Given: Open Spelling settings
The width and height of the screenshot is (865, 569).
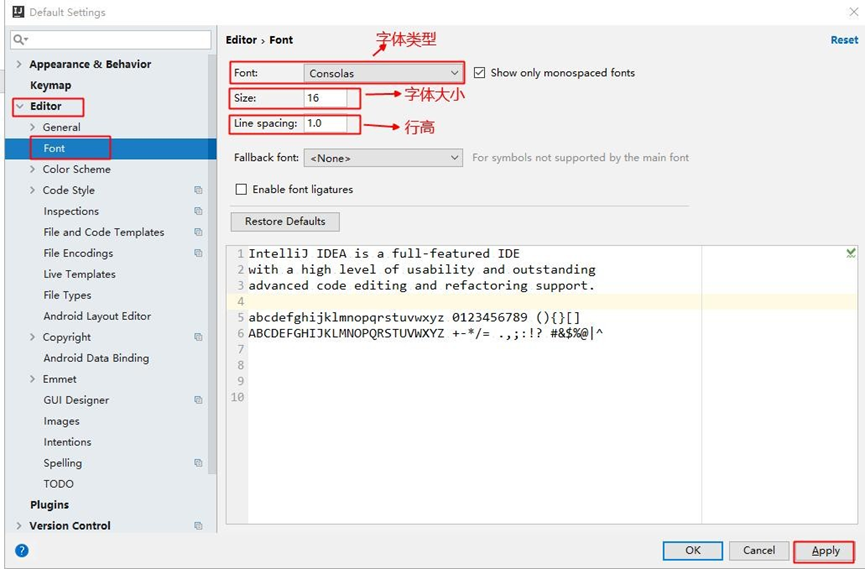Looking at the screenshot, I should [x=62, y=462].
